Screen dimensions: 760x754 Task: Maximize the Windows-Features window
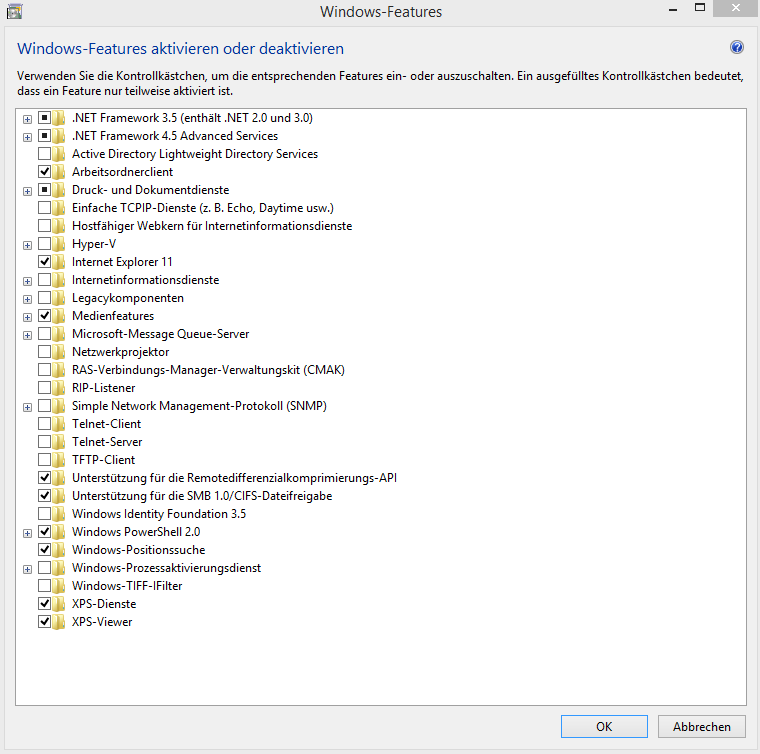[699, 8]
